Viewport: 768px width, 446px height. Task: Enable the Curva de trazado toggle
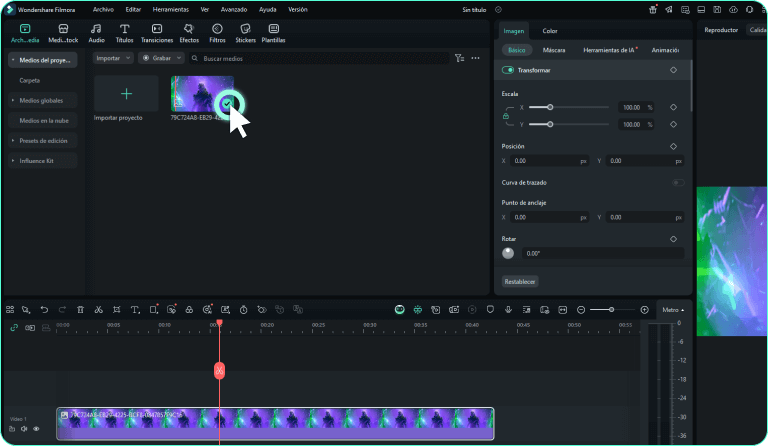(x=678, y=183)
